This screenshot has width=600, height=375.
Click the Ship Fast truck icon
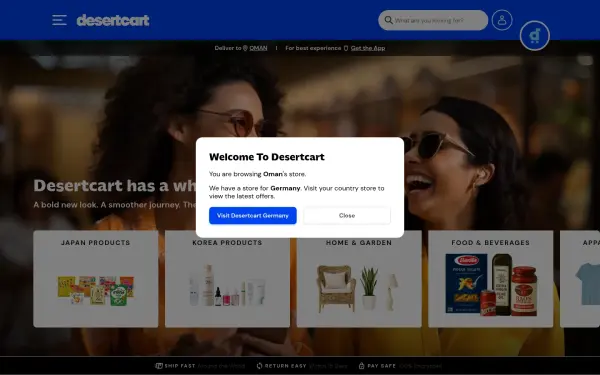pos(159,366)
